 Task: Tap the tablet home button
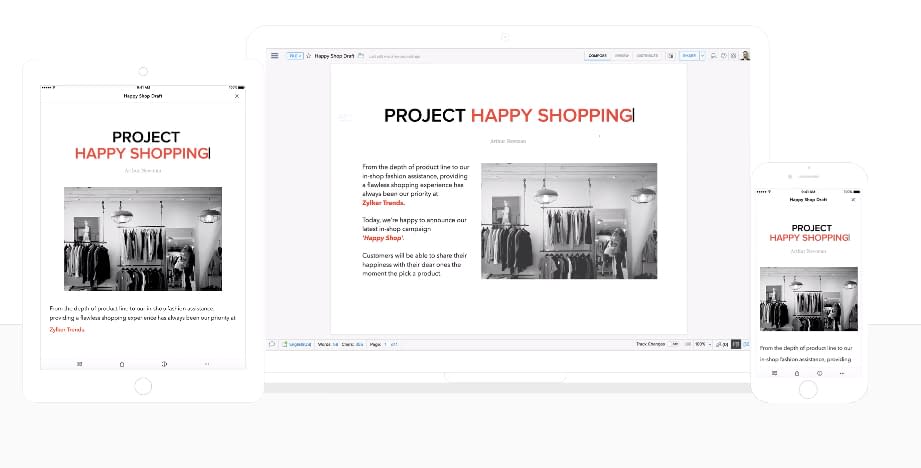[x=143, y=386]
